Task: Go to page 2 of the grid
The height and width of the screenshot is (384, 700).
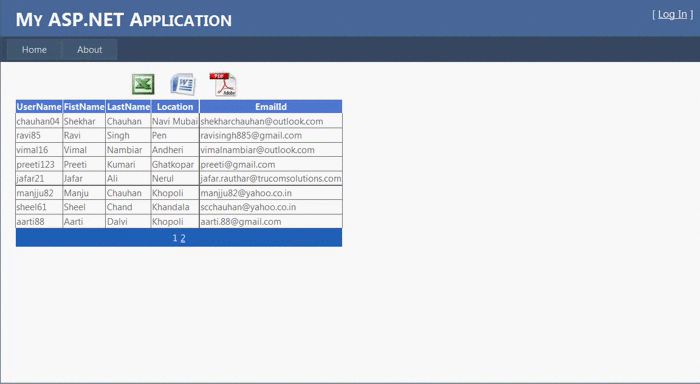Action: pyautogui.click(x=183, y=238)
